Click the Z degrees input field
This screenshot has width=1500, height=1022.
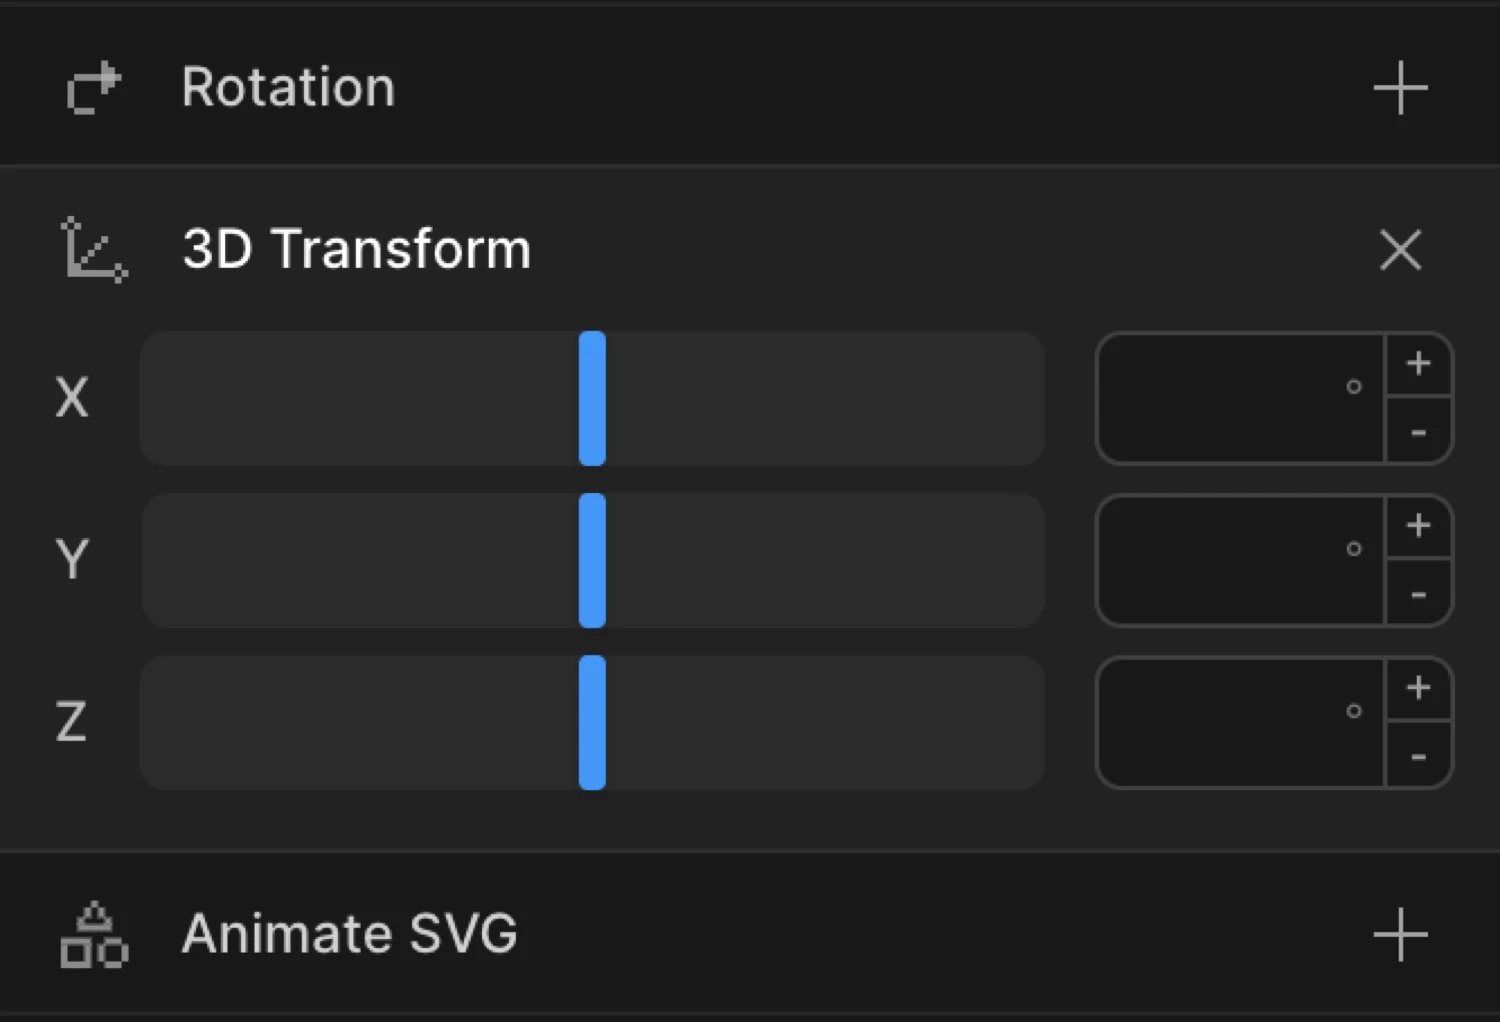[x=1240, y=722]
